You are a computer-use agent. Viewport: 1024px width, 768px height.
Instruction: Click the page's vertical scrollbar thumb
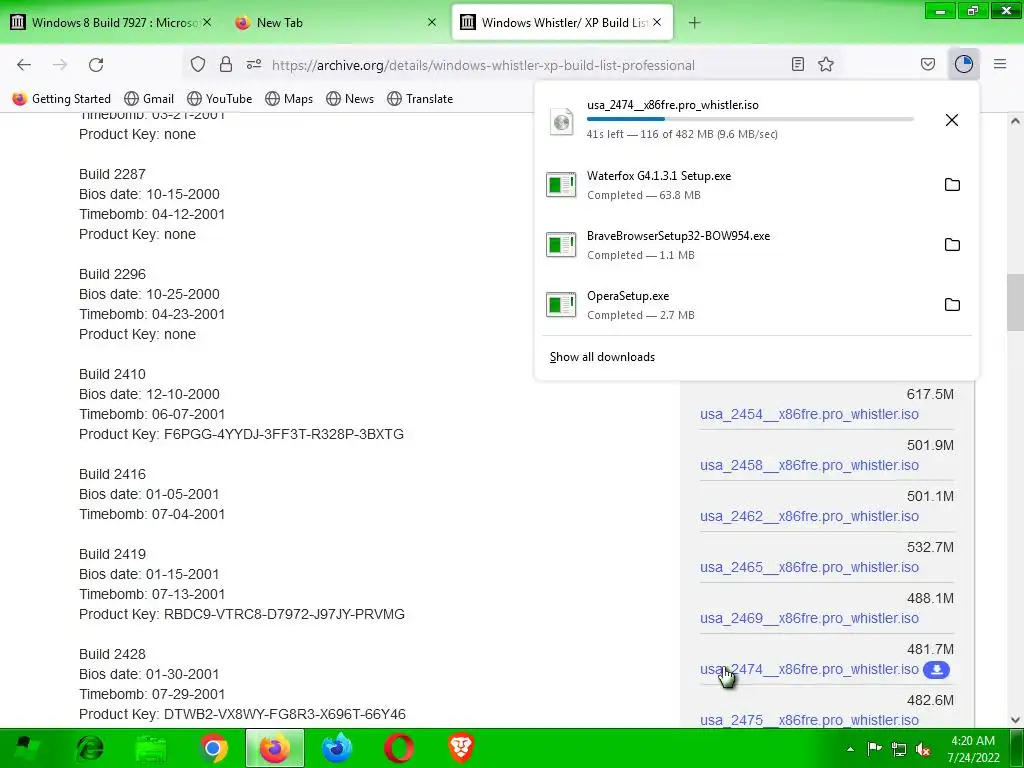pos(1015,302)
